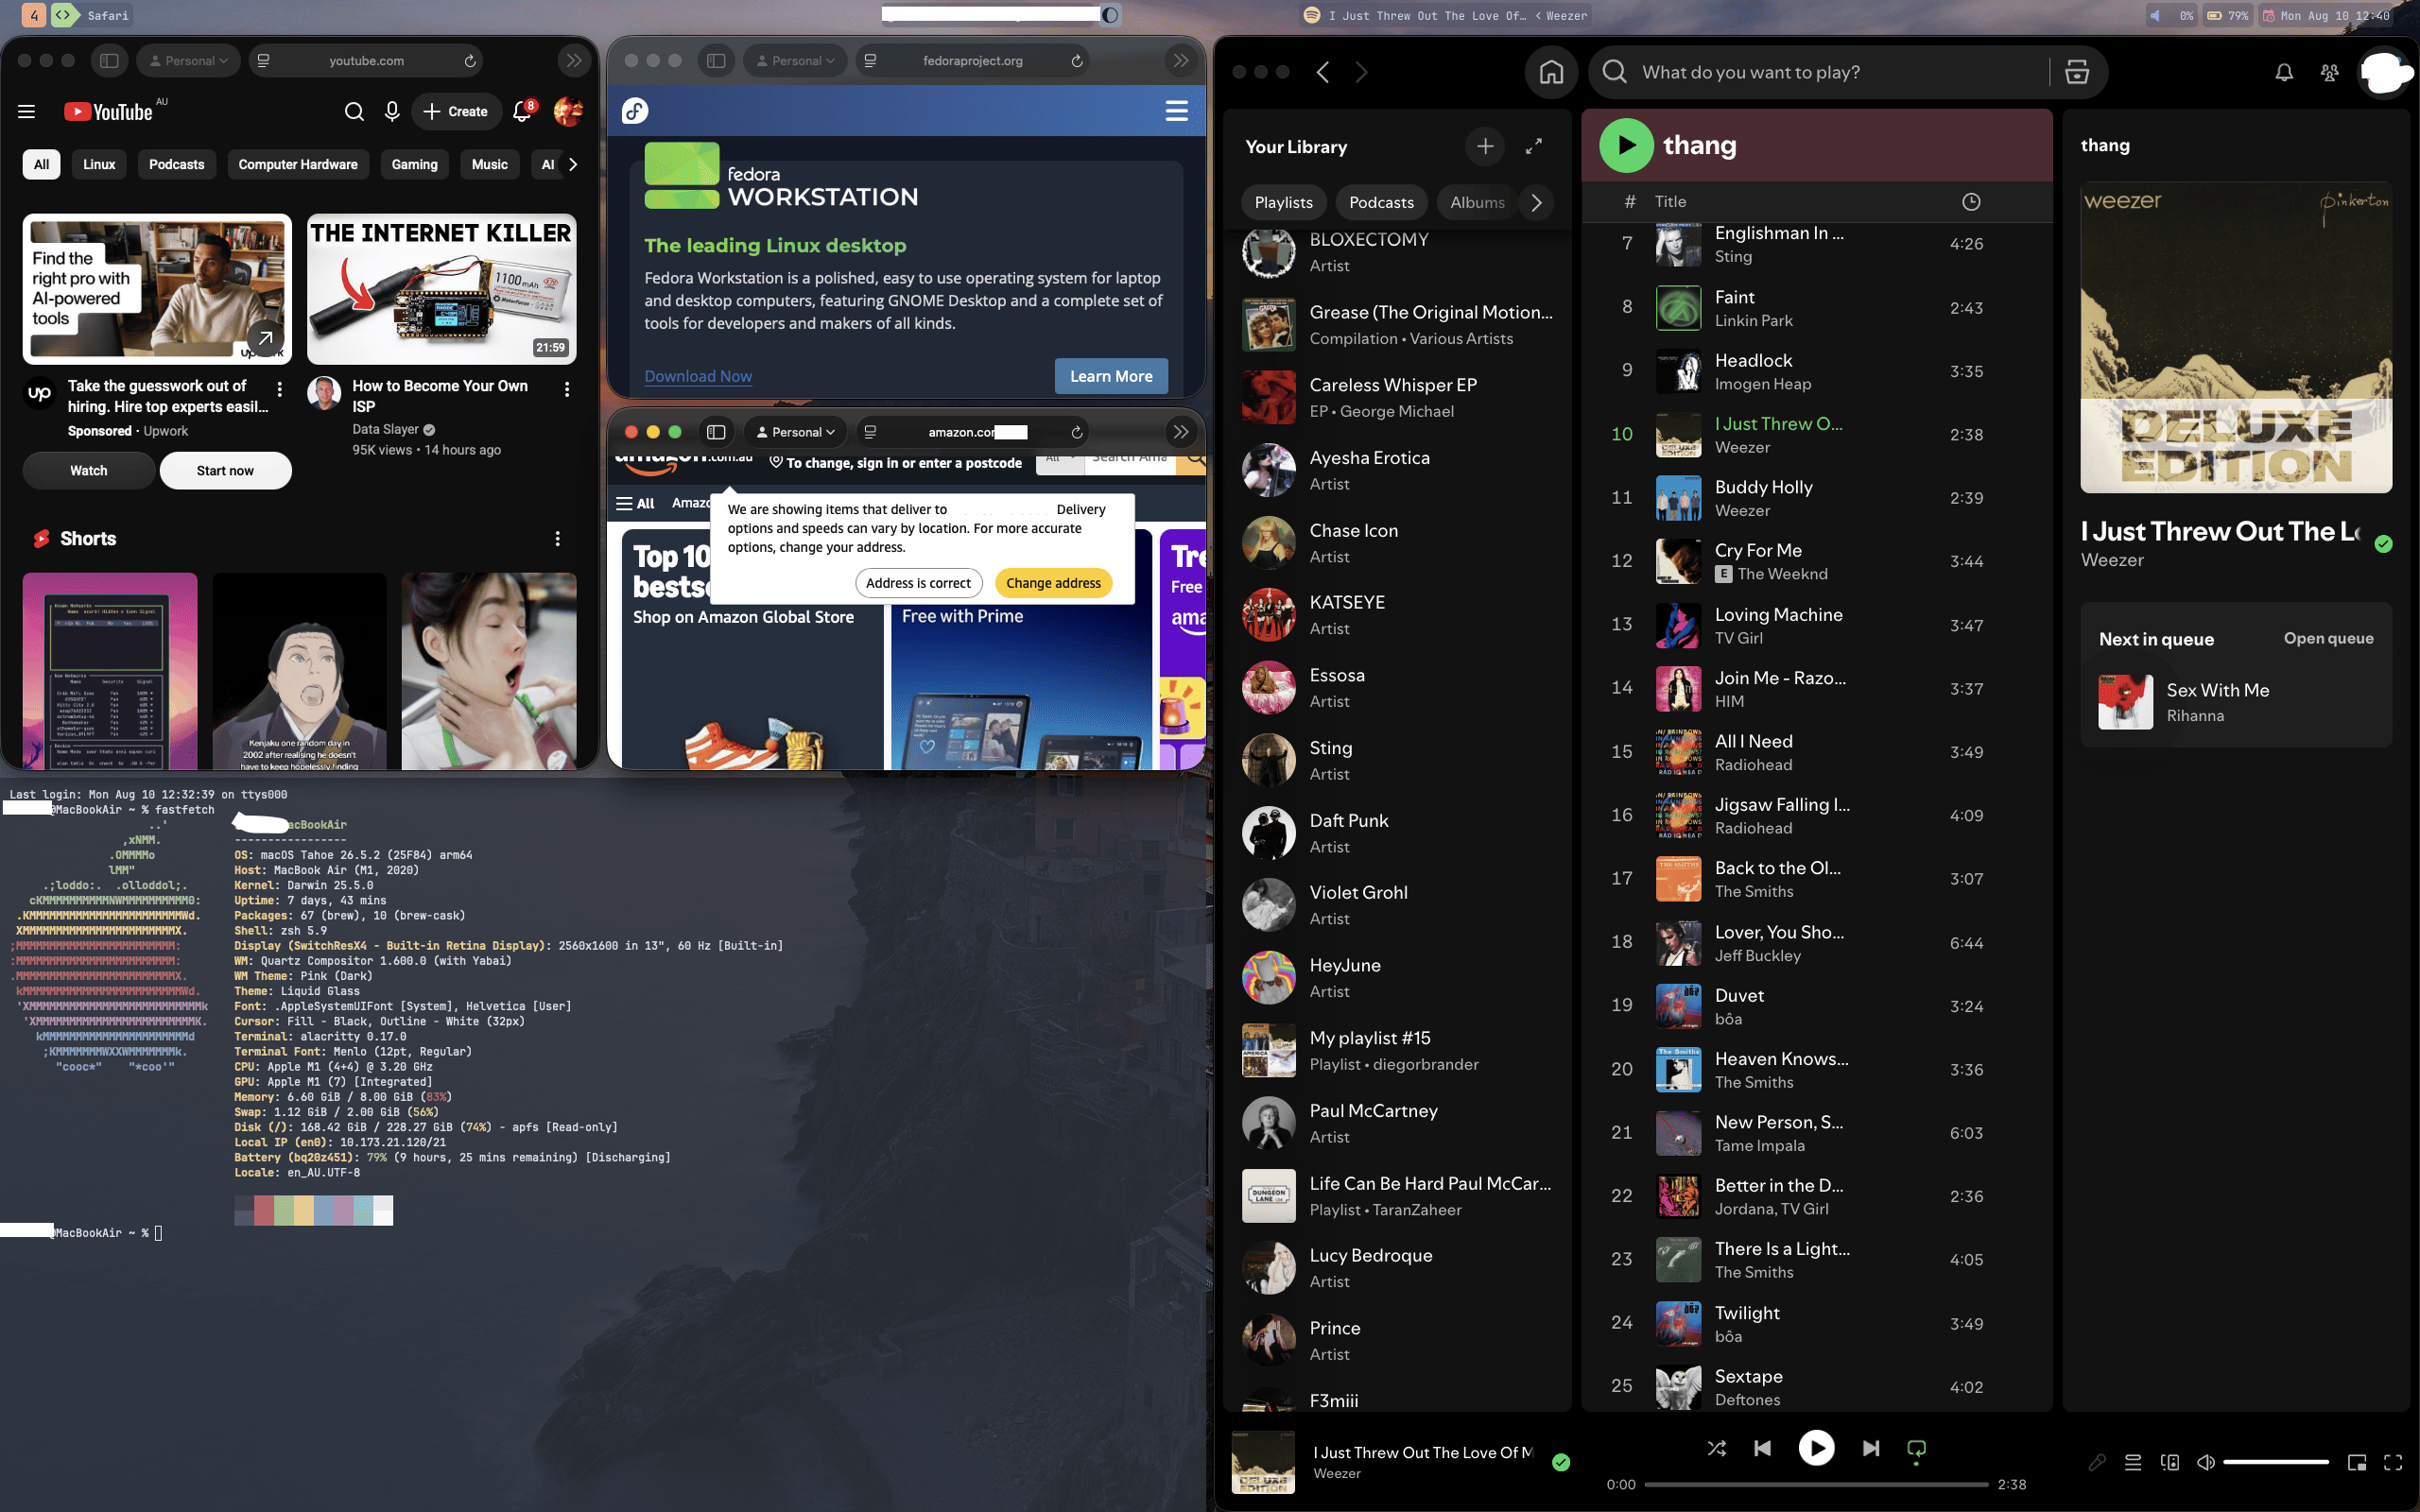2420x1512 pixels.
Task: Toggle the Spotify queue view
Action: [2133, 1462]
